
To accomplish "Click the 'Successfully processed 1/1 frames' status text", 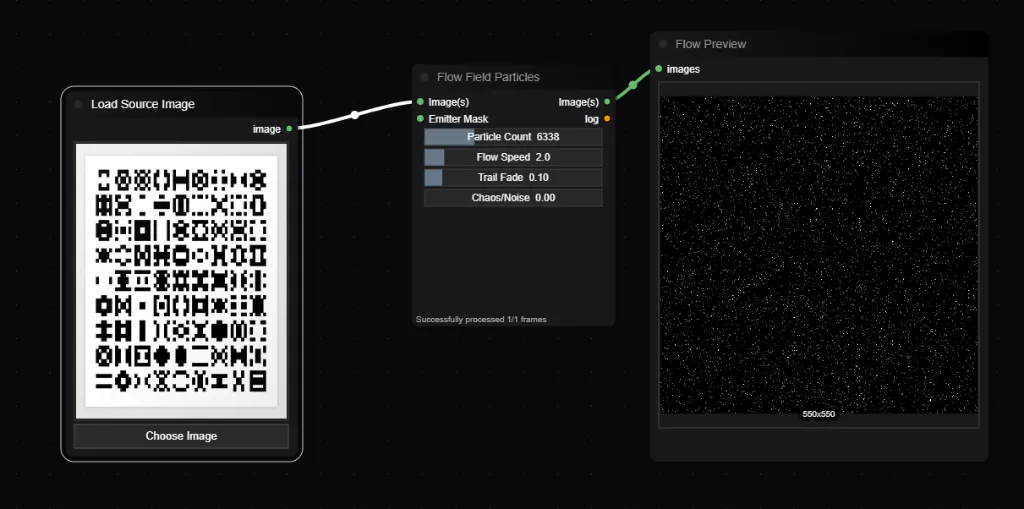I will pyautogui.click(x=481, y=320).
